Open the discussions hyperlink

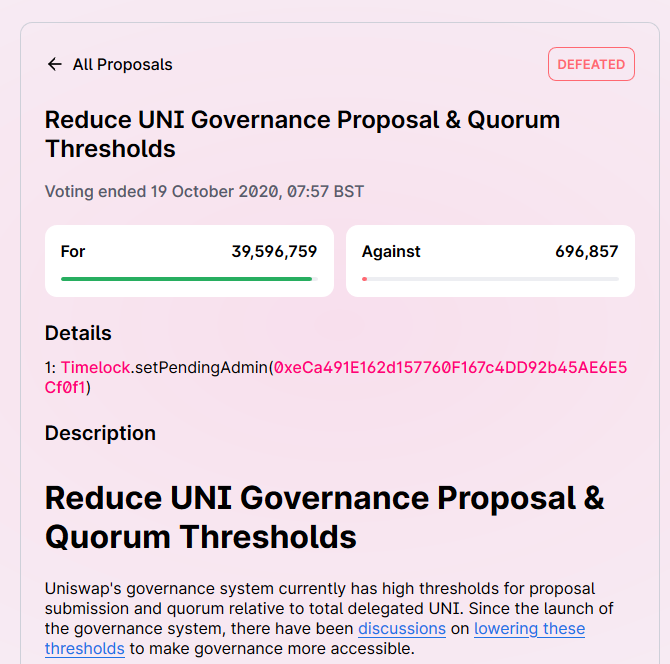point(402,629)
